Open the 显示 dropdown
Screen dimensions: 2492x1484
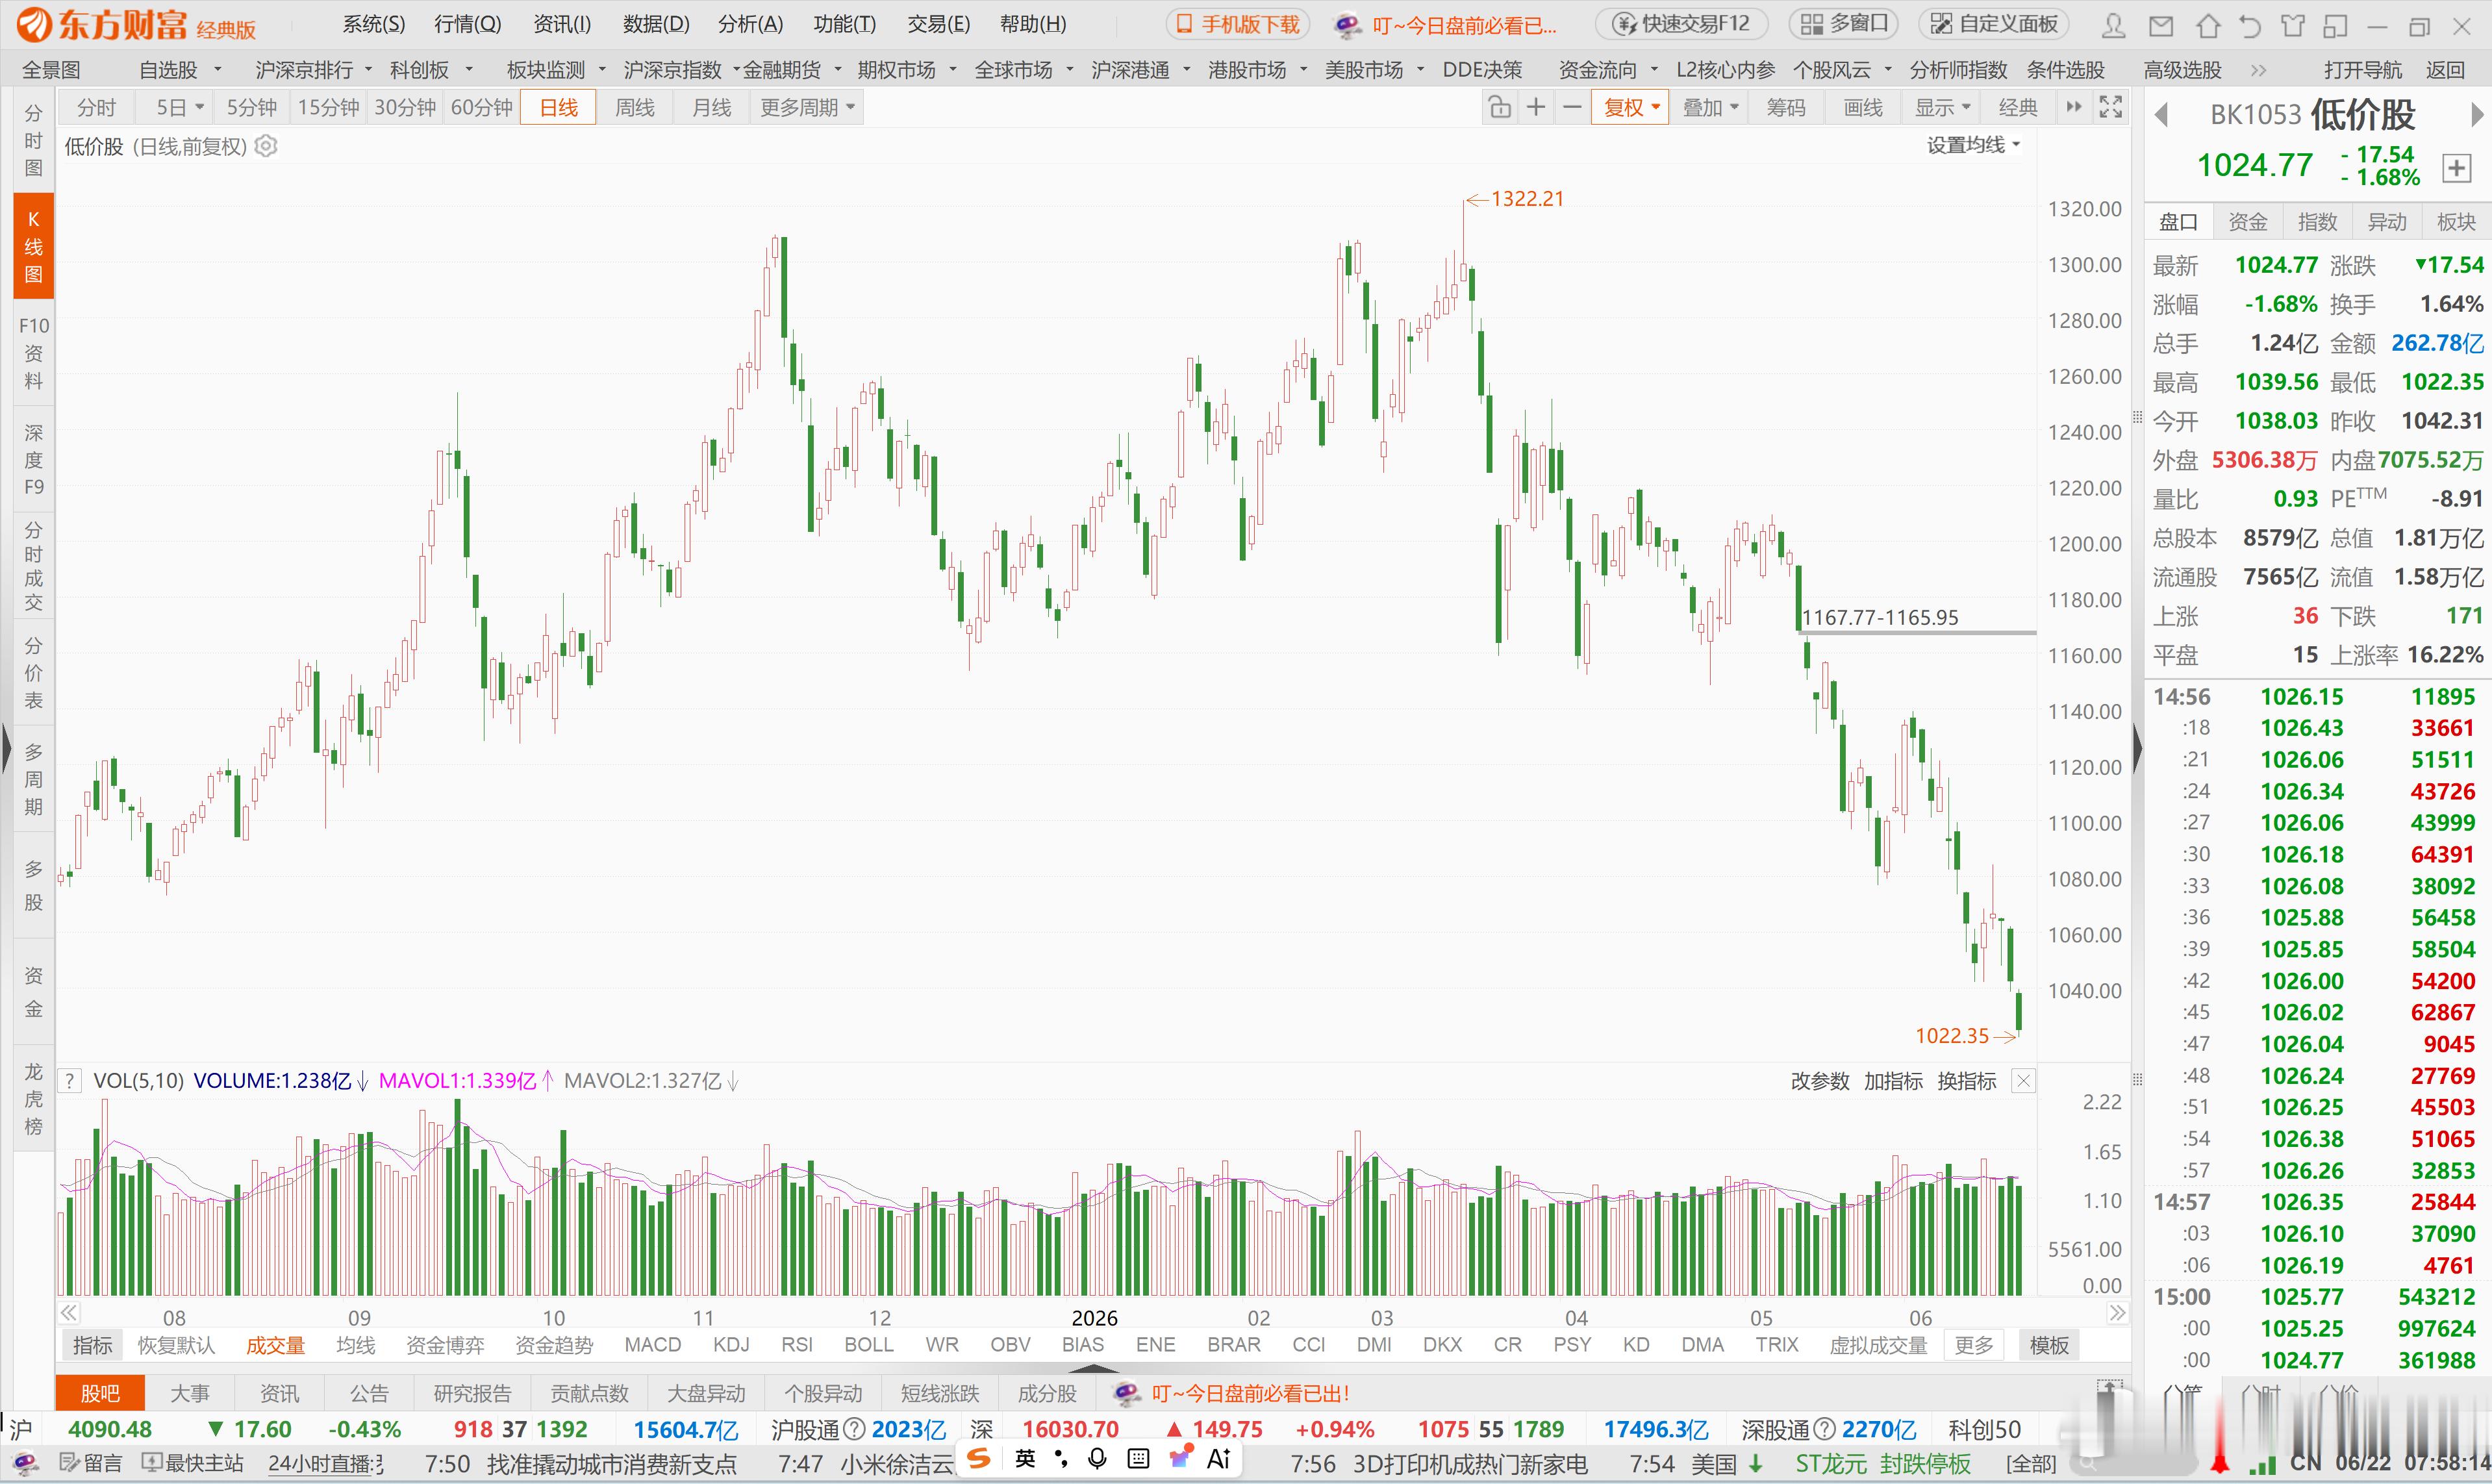(x=1942, y=107)
